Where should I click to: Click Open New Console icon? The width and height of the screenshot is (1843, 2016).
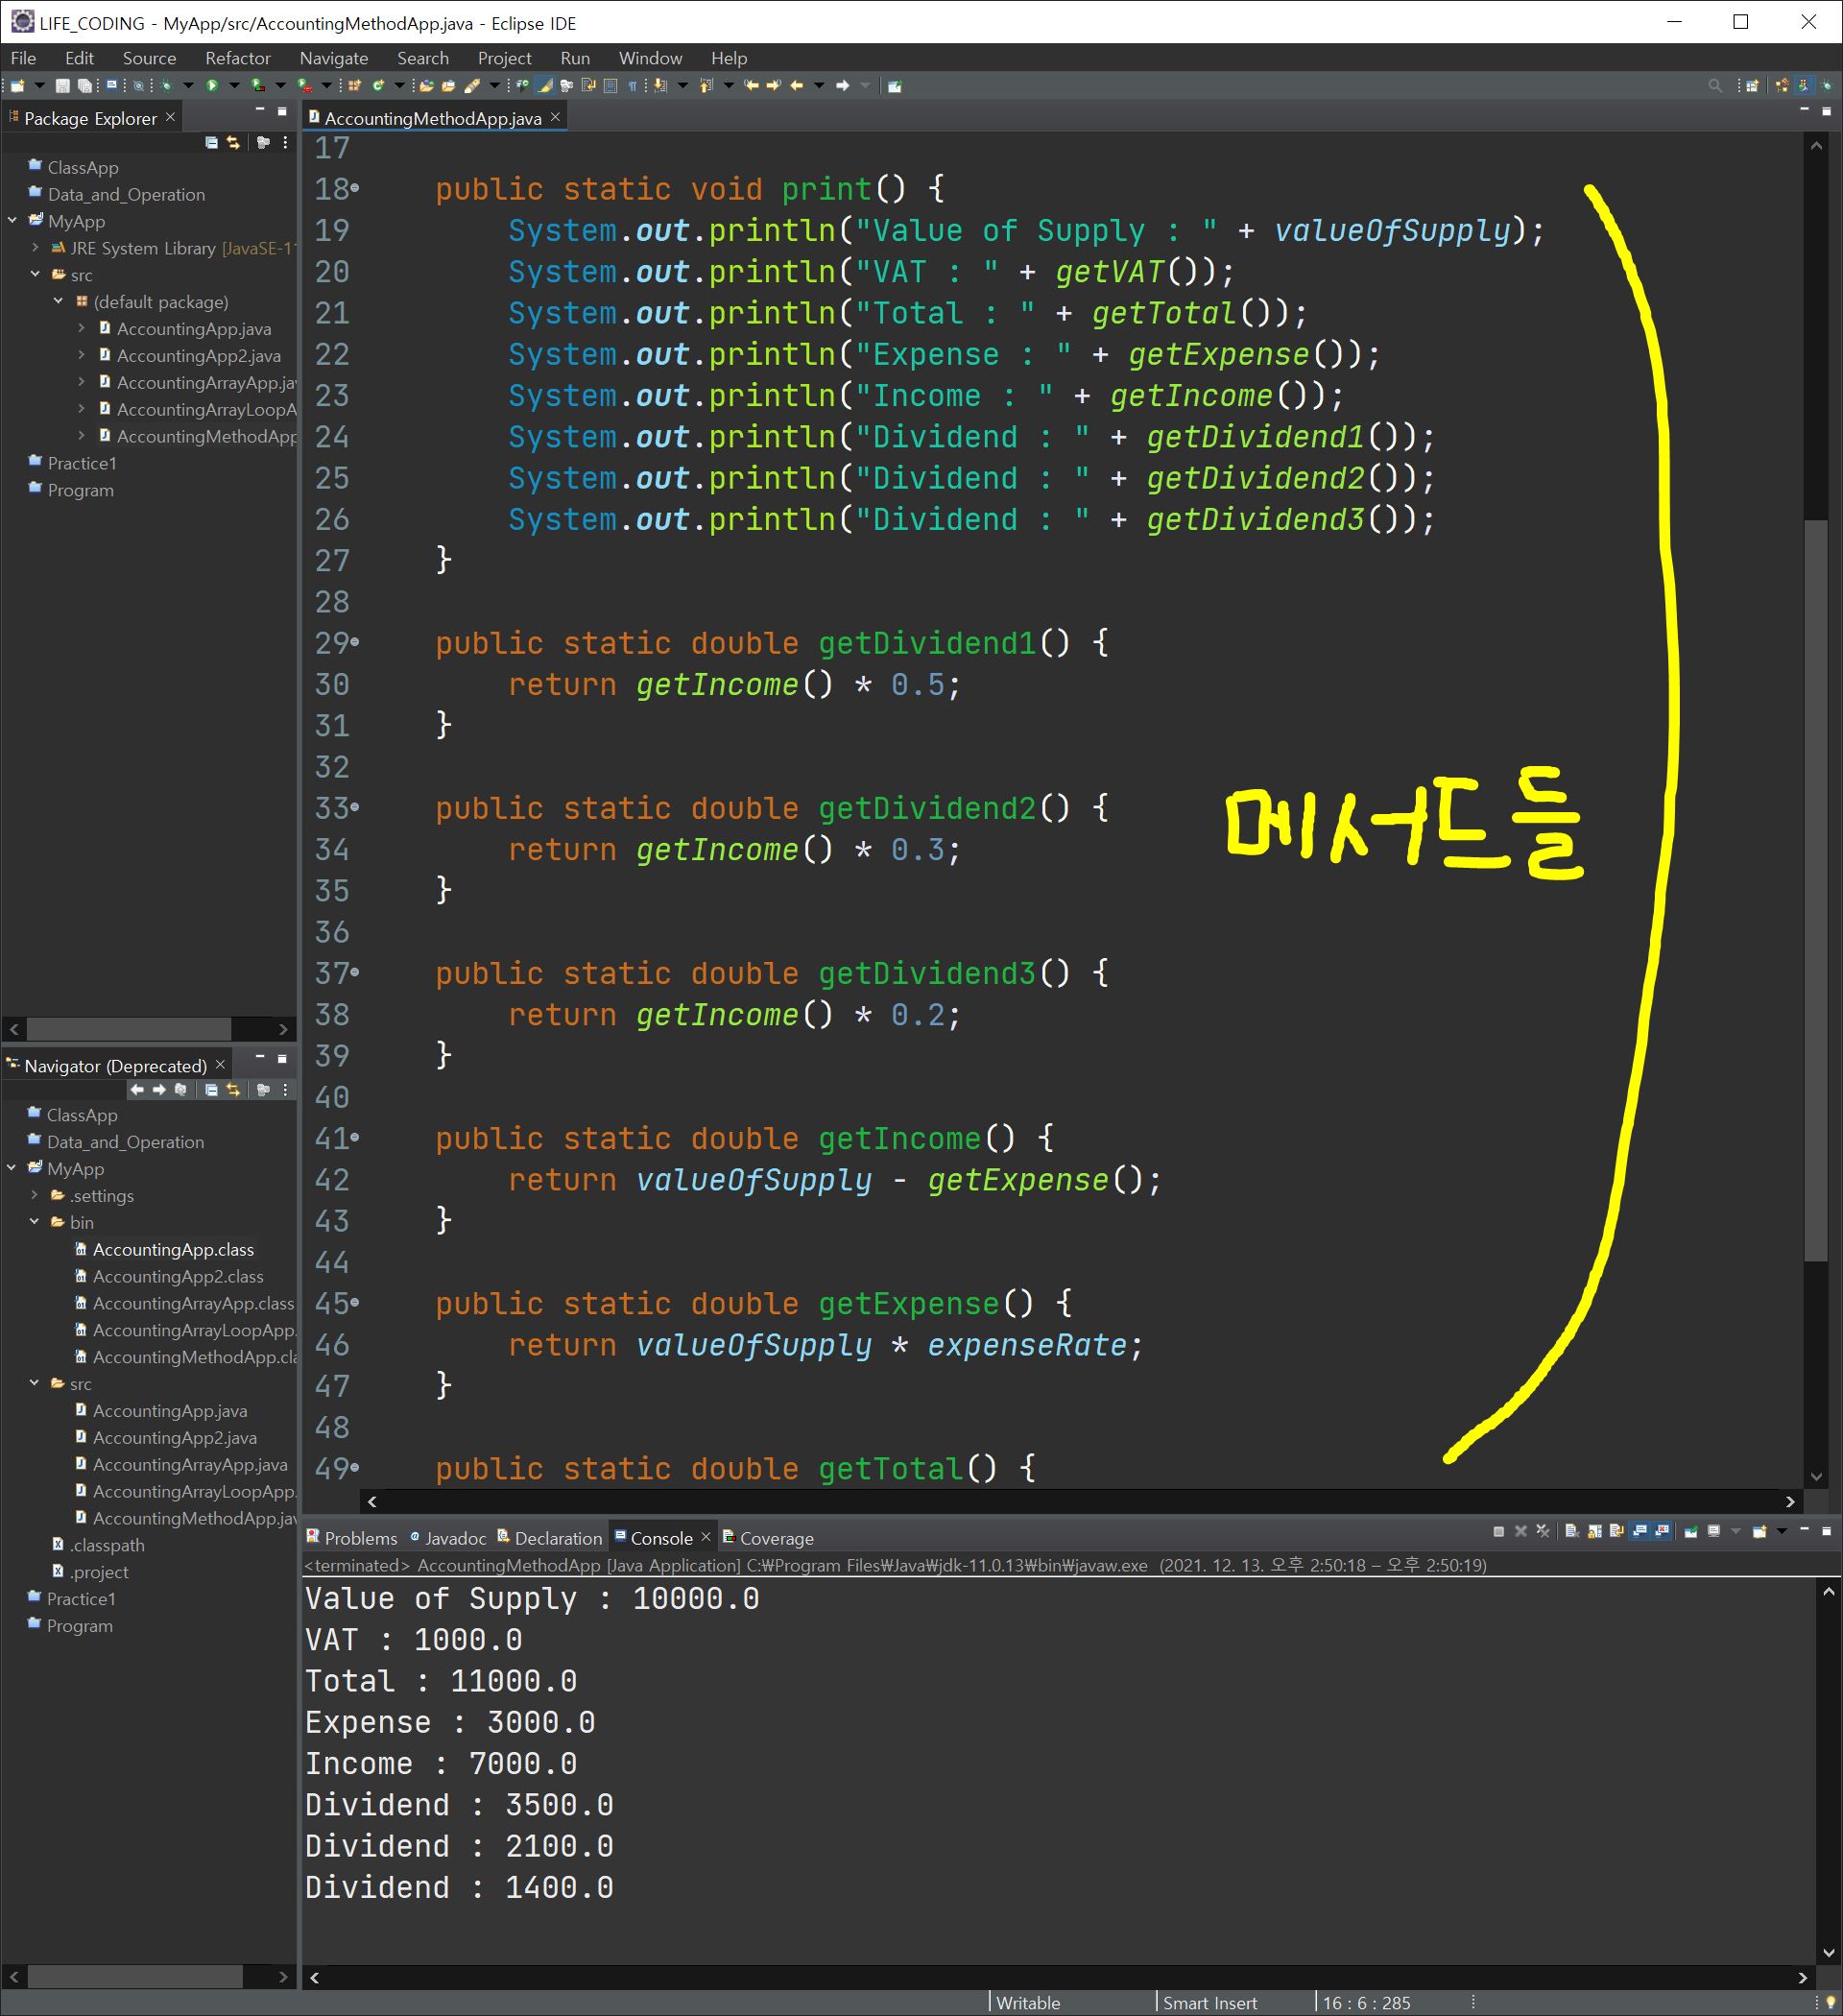(1760, 1531)
